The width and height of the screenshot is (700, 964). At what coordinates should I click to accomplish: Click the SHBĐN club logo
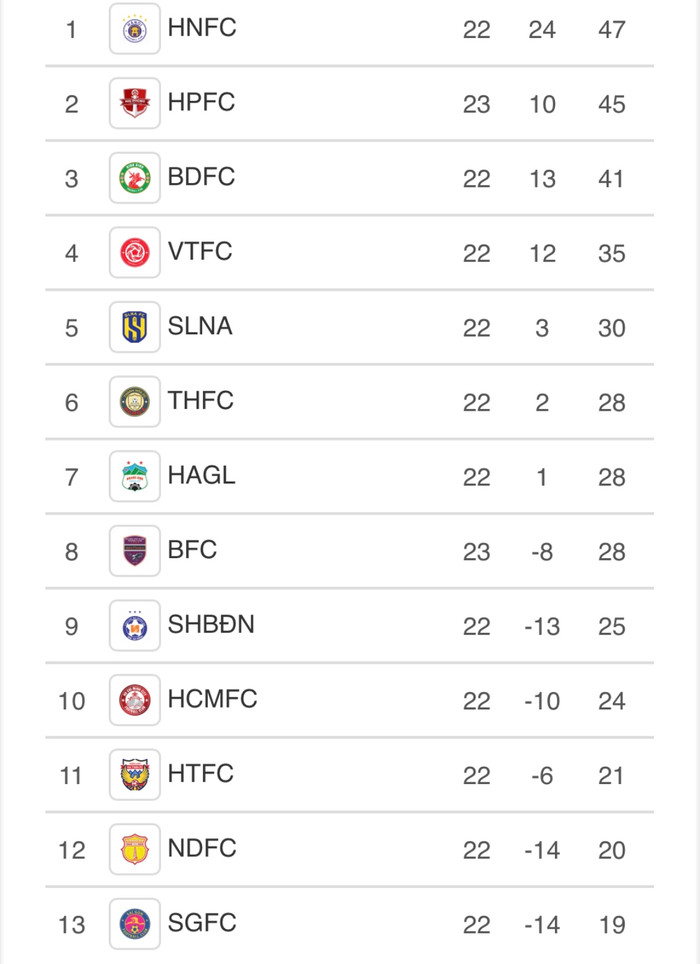tap(134, 626)
